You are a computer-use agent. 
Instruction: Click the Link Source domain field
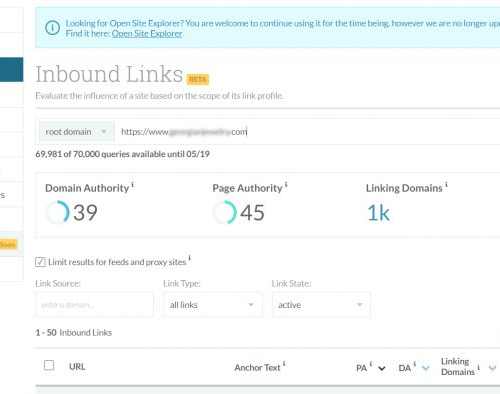click(x=94, y=305)
